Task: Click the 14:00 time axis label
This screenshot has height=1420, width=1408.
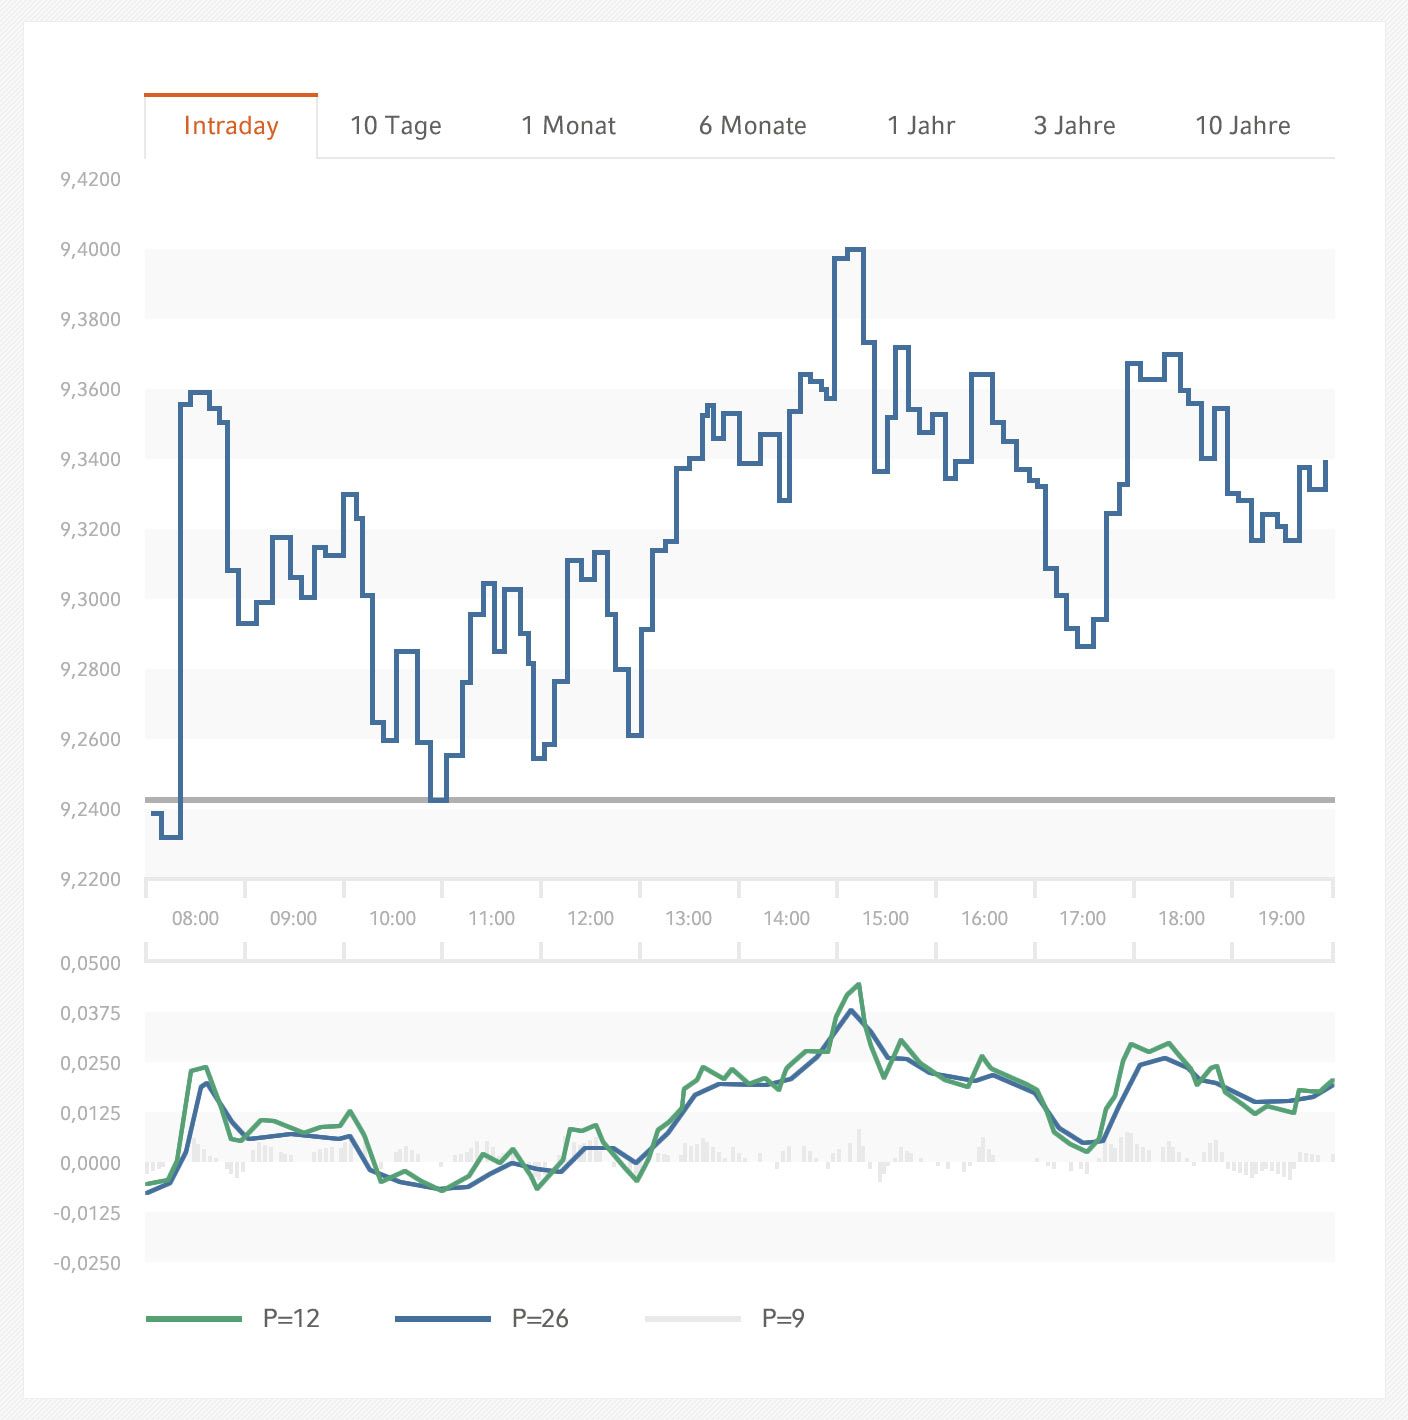Action: click(x=786, y=918)
